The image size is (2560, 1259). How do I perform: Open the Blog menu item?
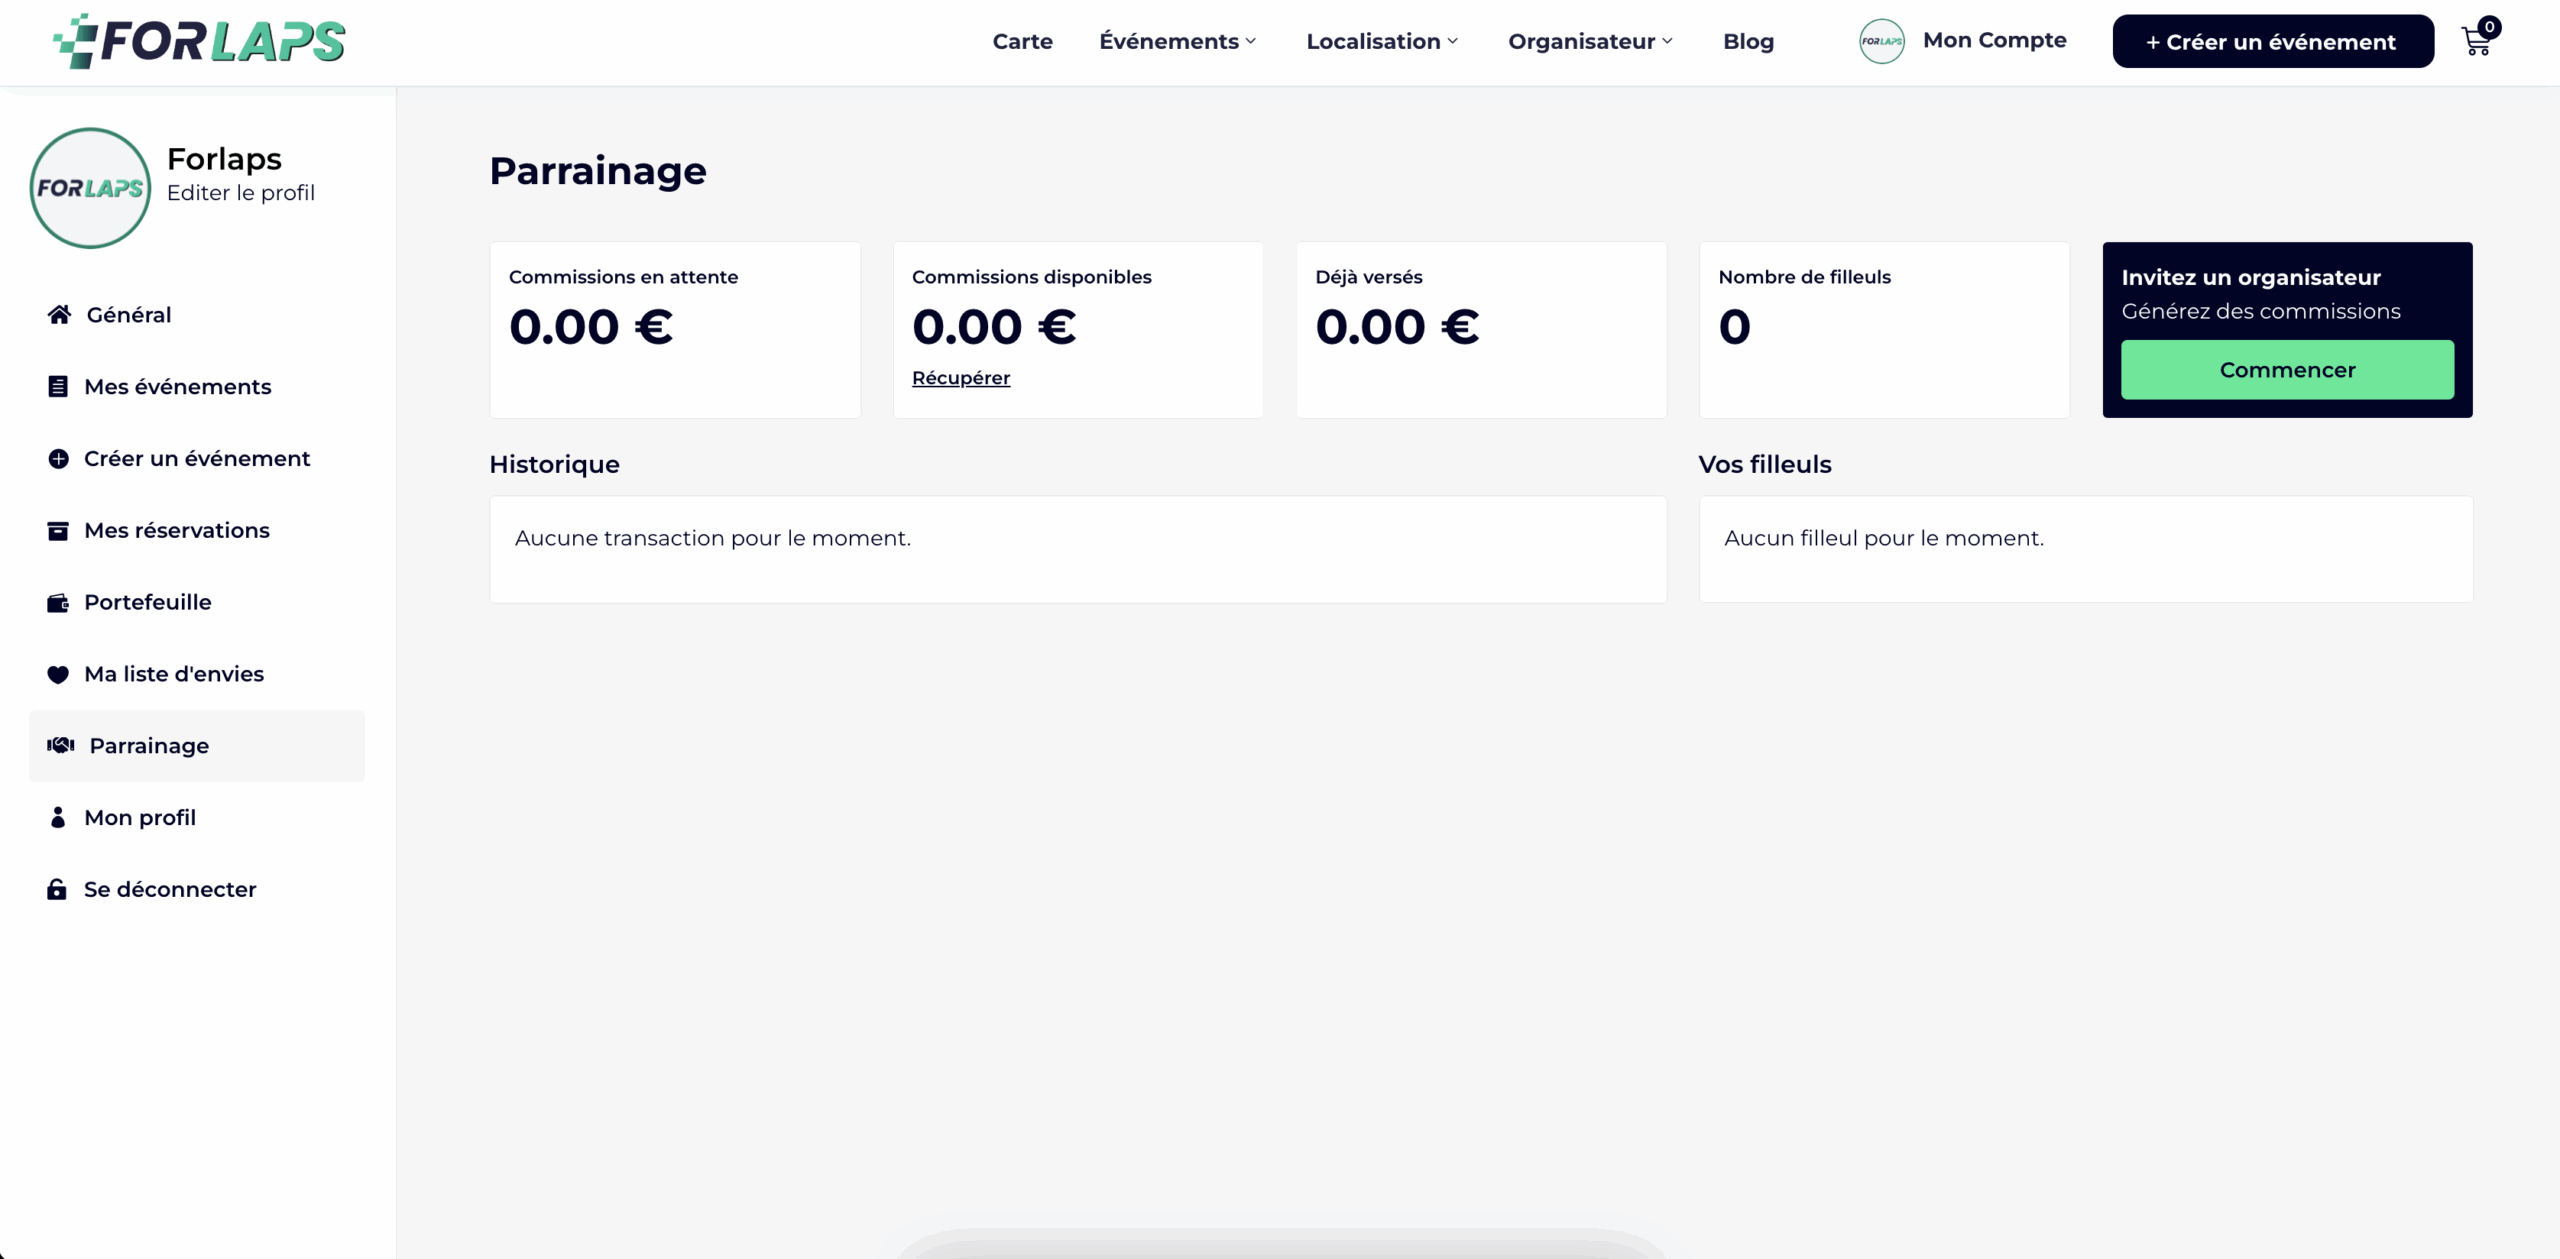coord(1748,41)
